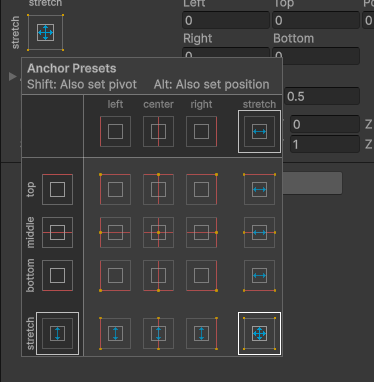This screenshot has width=374, height=382.
Task: Choose middle-right anchor preset
Action: pyautogui.click(x=201, y=232)
